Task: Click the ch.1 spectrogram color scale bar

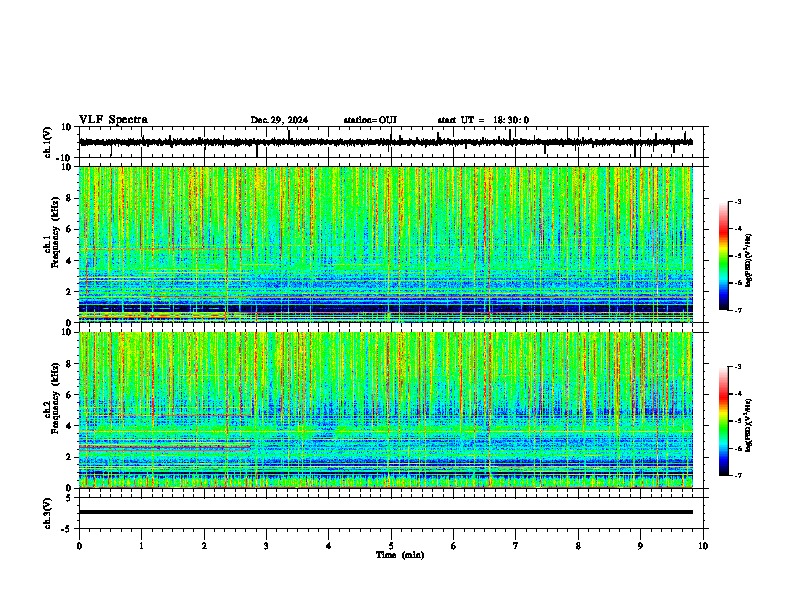Action: click(x=724, y=256)
